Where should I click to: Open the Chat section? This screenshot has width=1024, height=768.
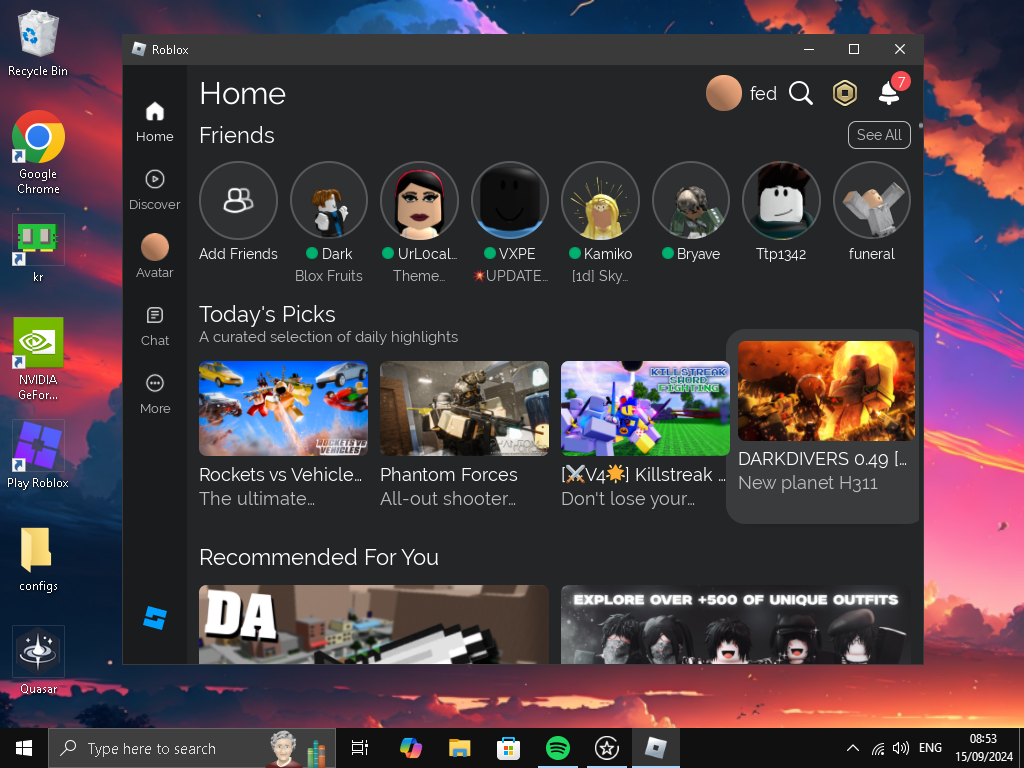tap(155, 327)
